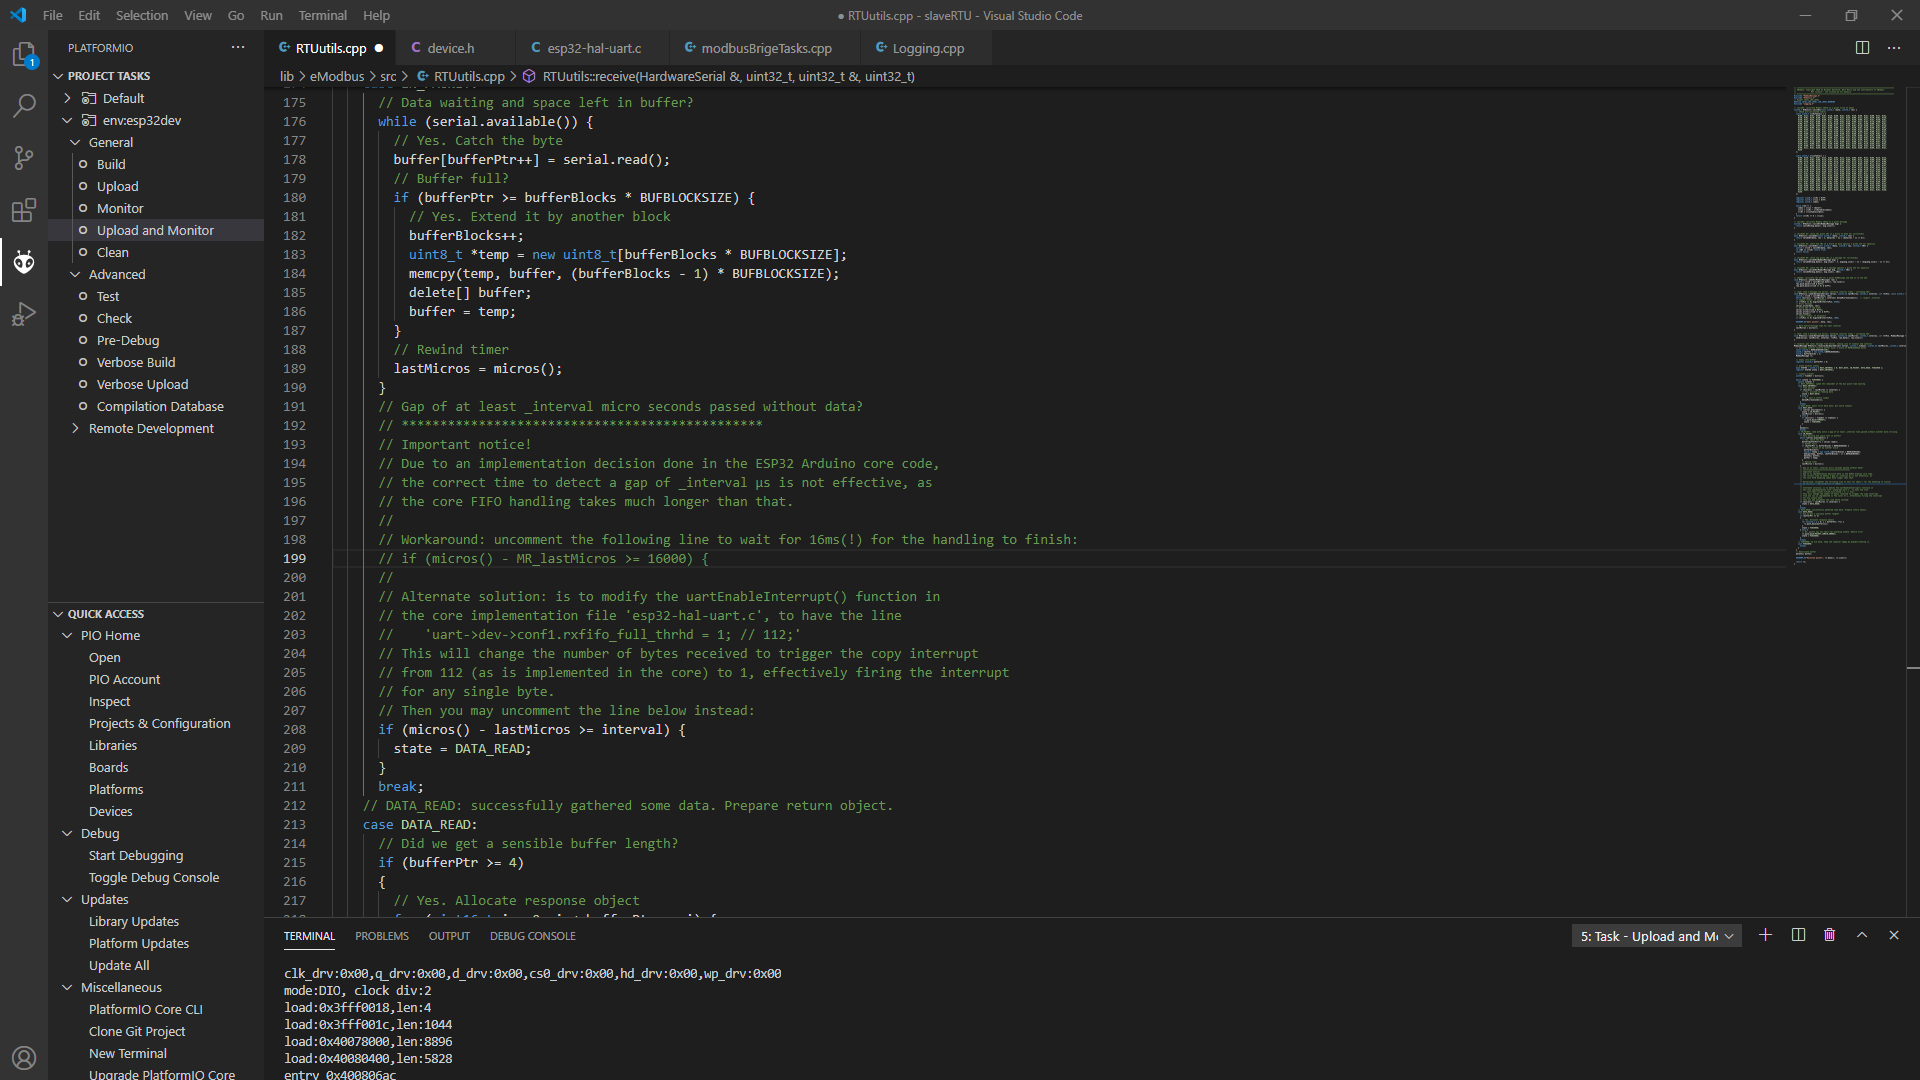Launch a new terminal with plus icon
This screenshot has width=1920, height=1080.
[x=1766, y=935]
